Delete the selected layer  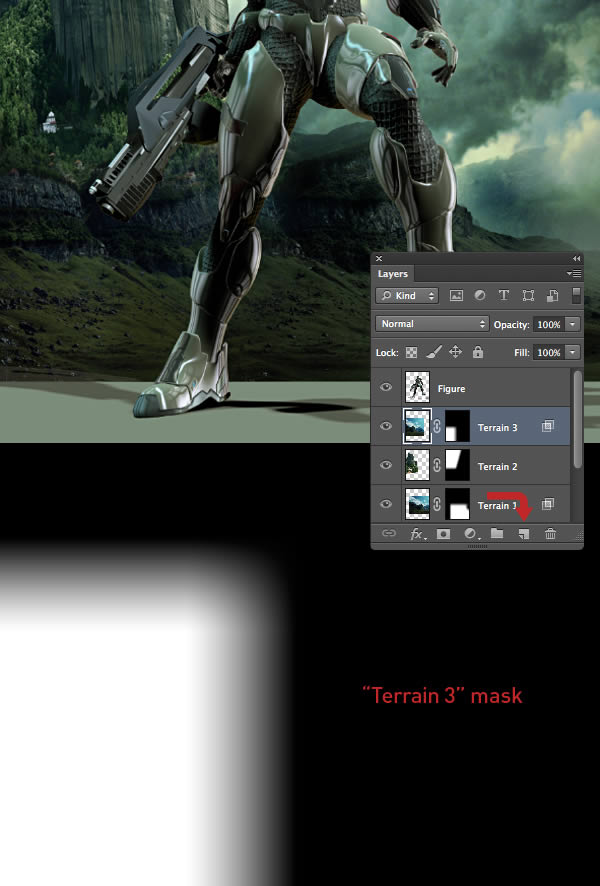(550, 533)
